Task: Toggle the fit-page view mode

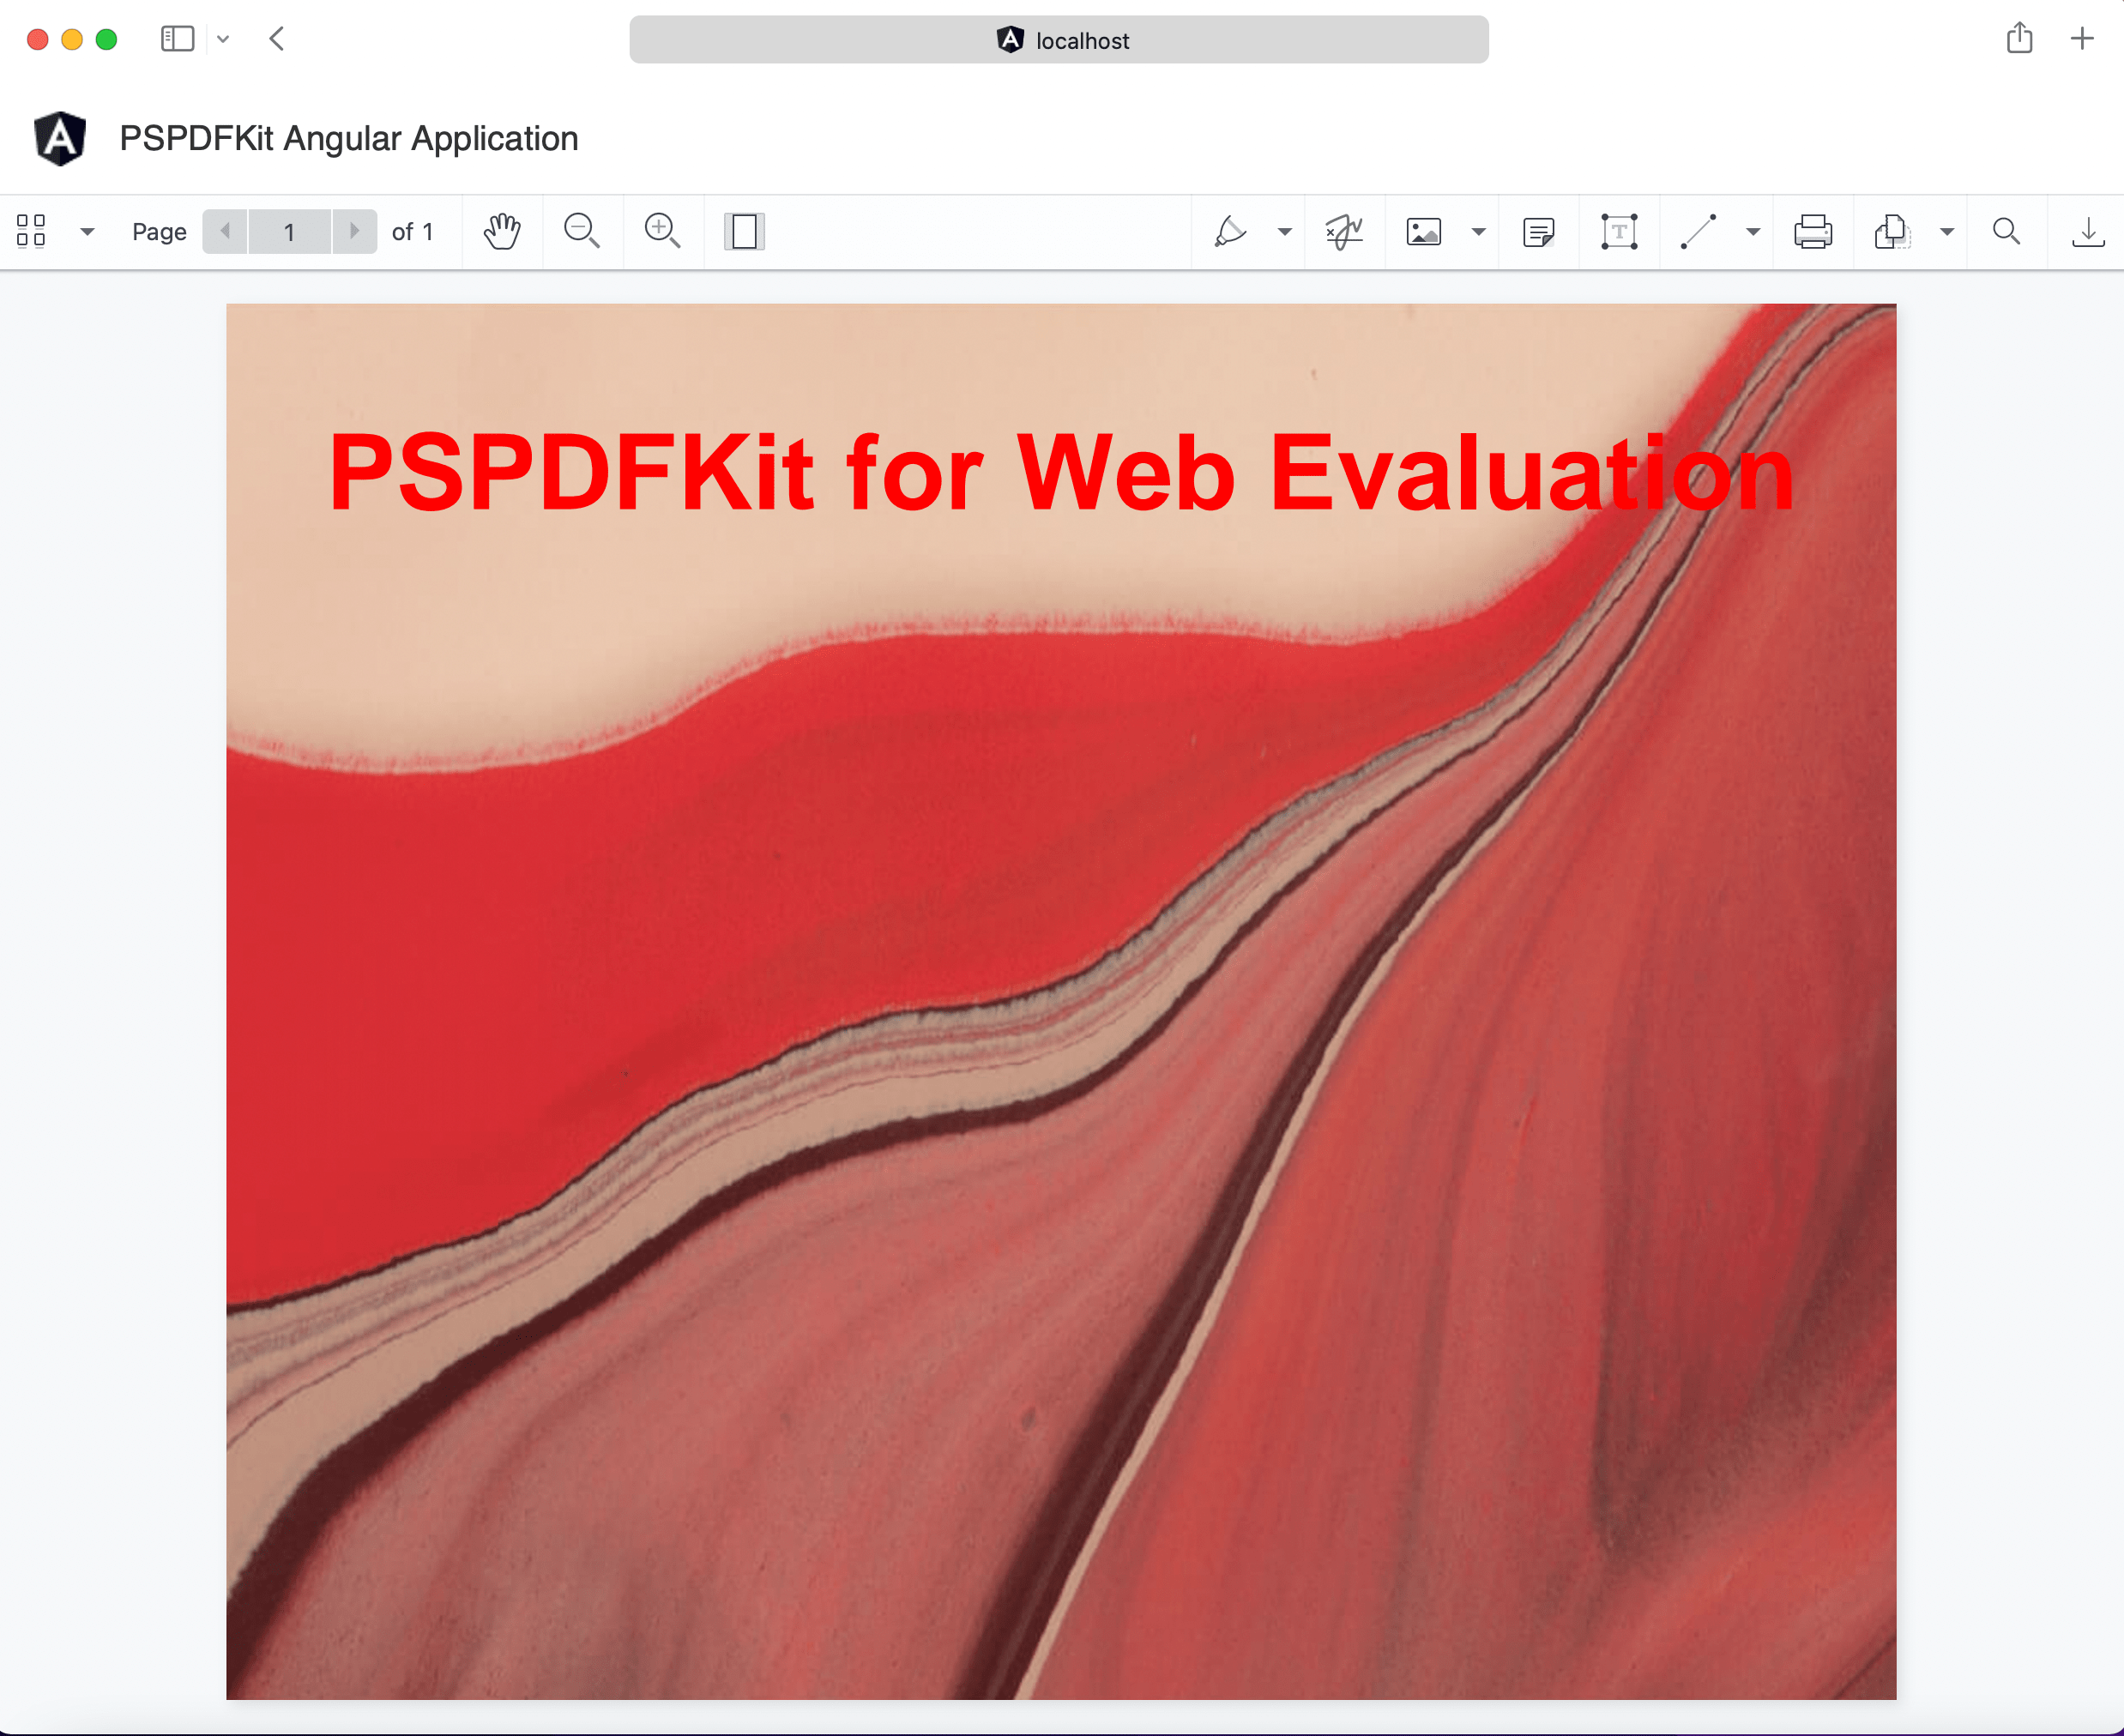Action: [744, 231]
